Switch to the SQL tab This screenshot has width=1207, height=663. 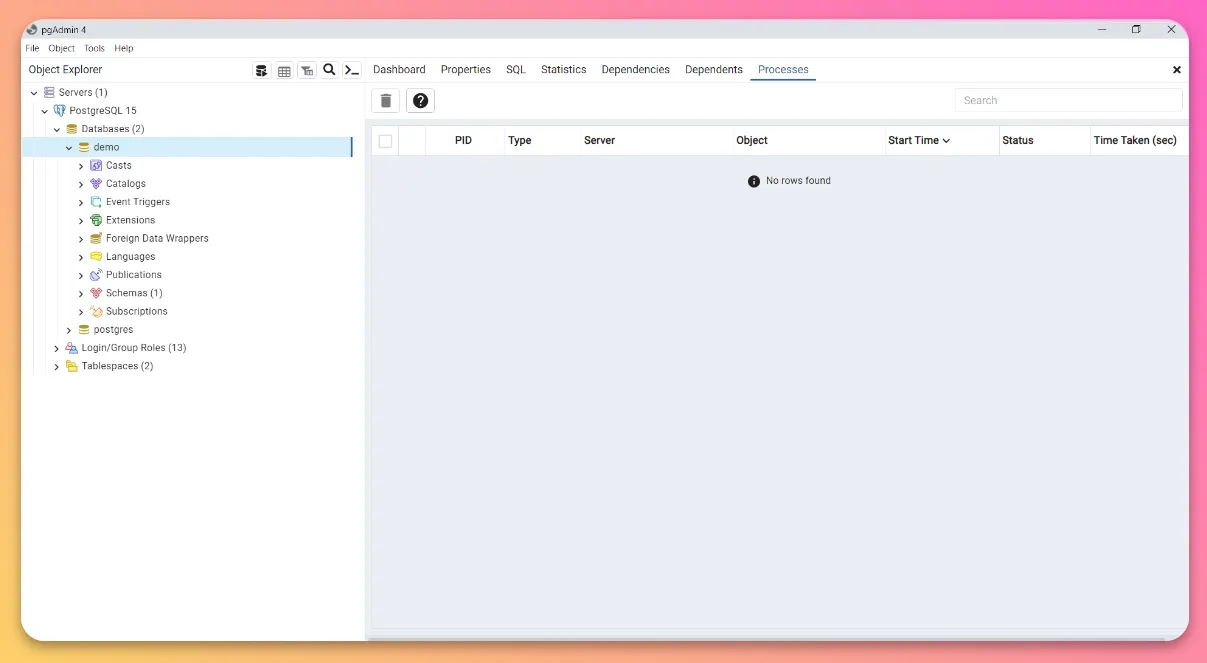coord(516,70)
